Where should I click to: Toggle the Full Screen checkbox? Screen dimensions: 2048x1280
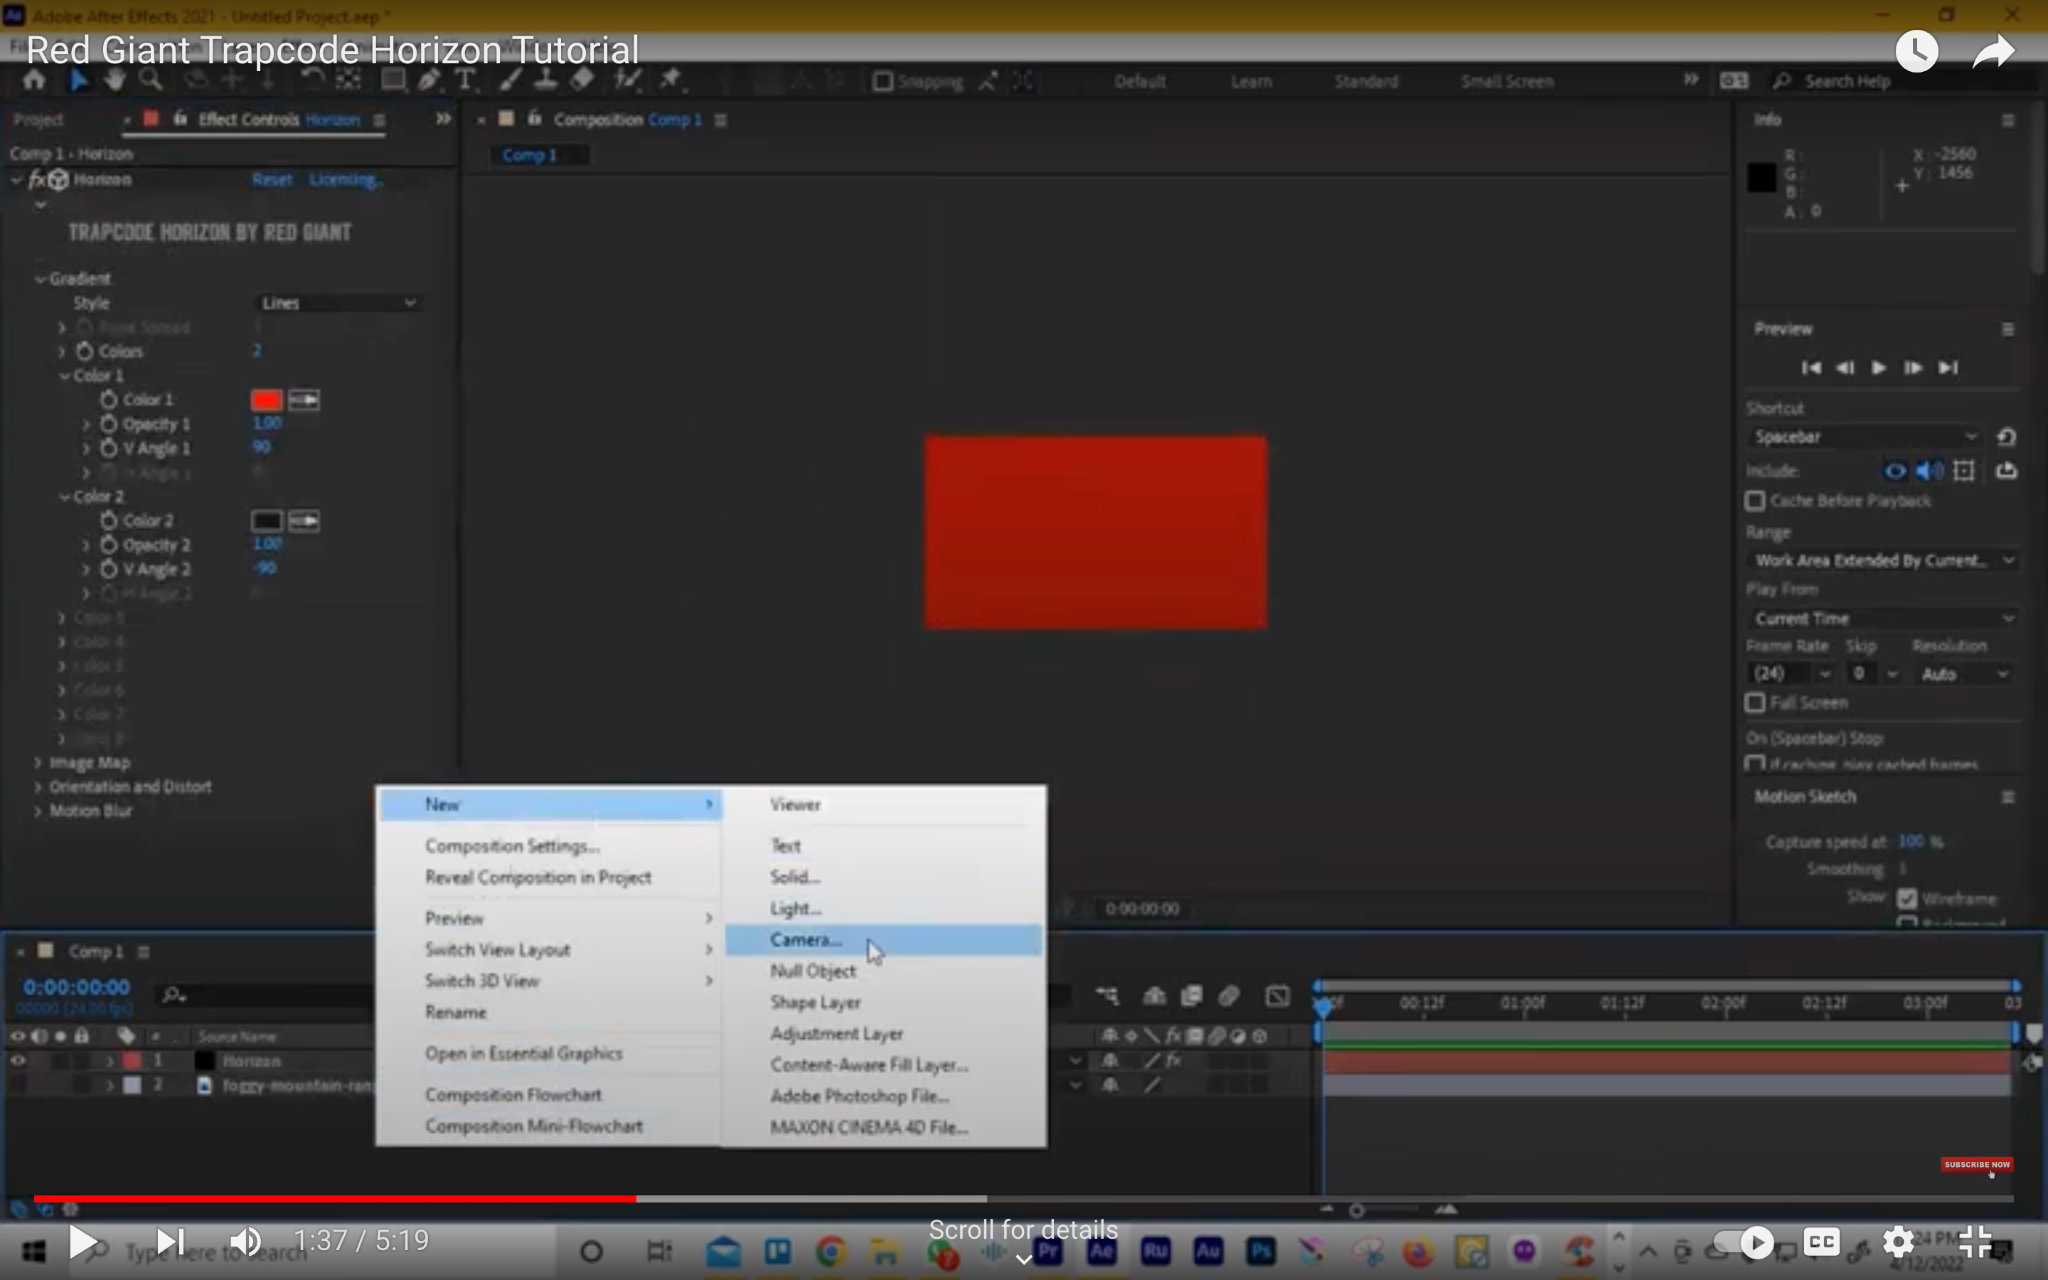pyautogui.click(x=1755, y=703)
